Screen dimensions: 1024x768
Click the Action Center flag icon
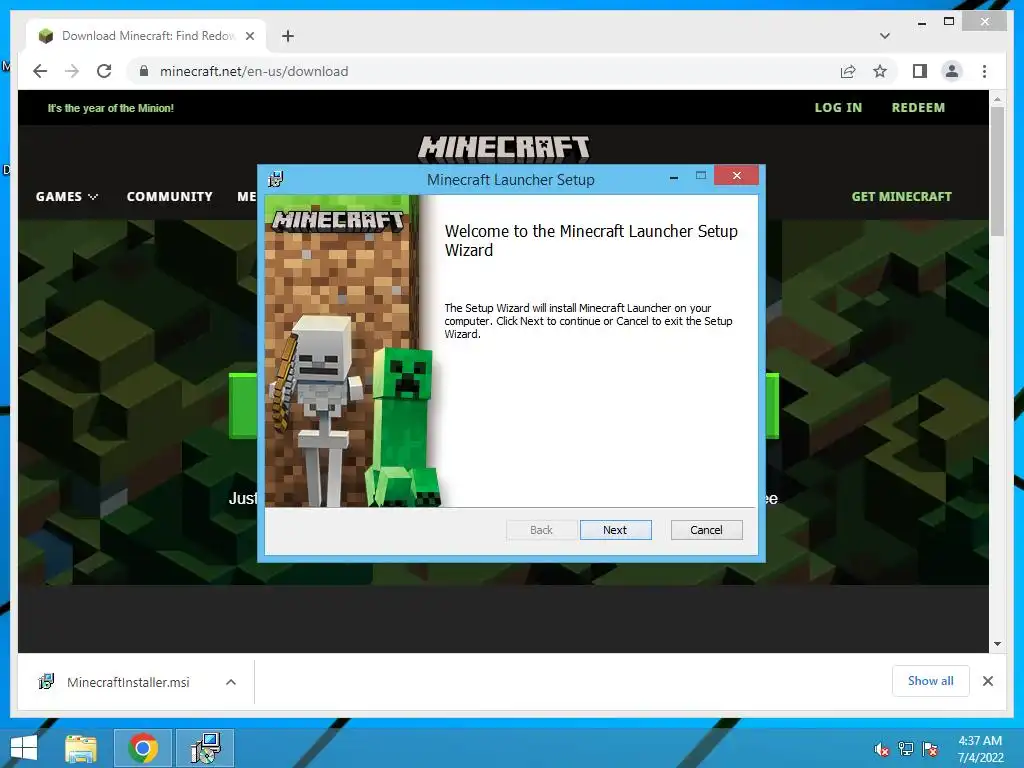pos(930,749)
